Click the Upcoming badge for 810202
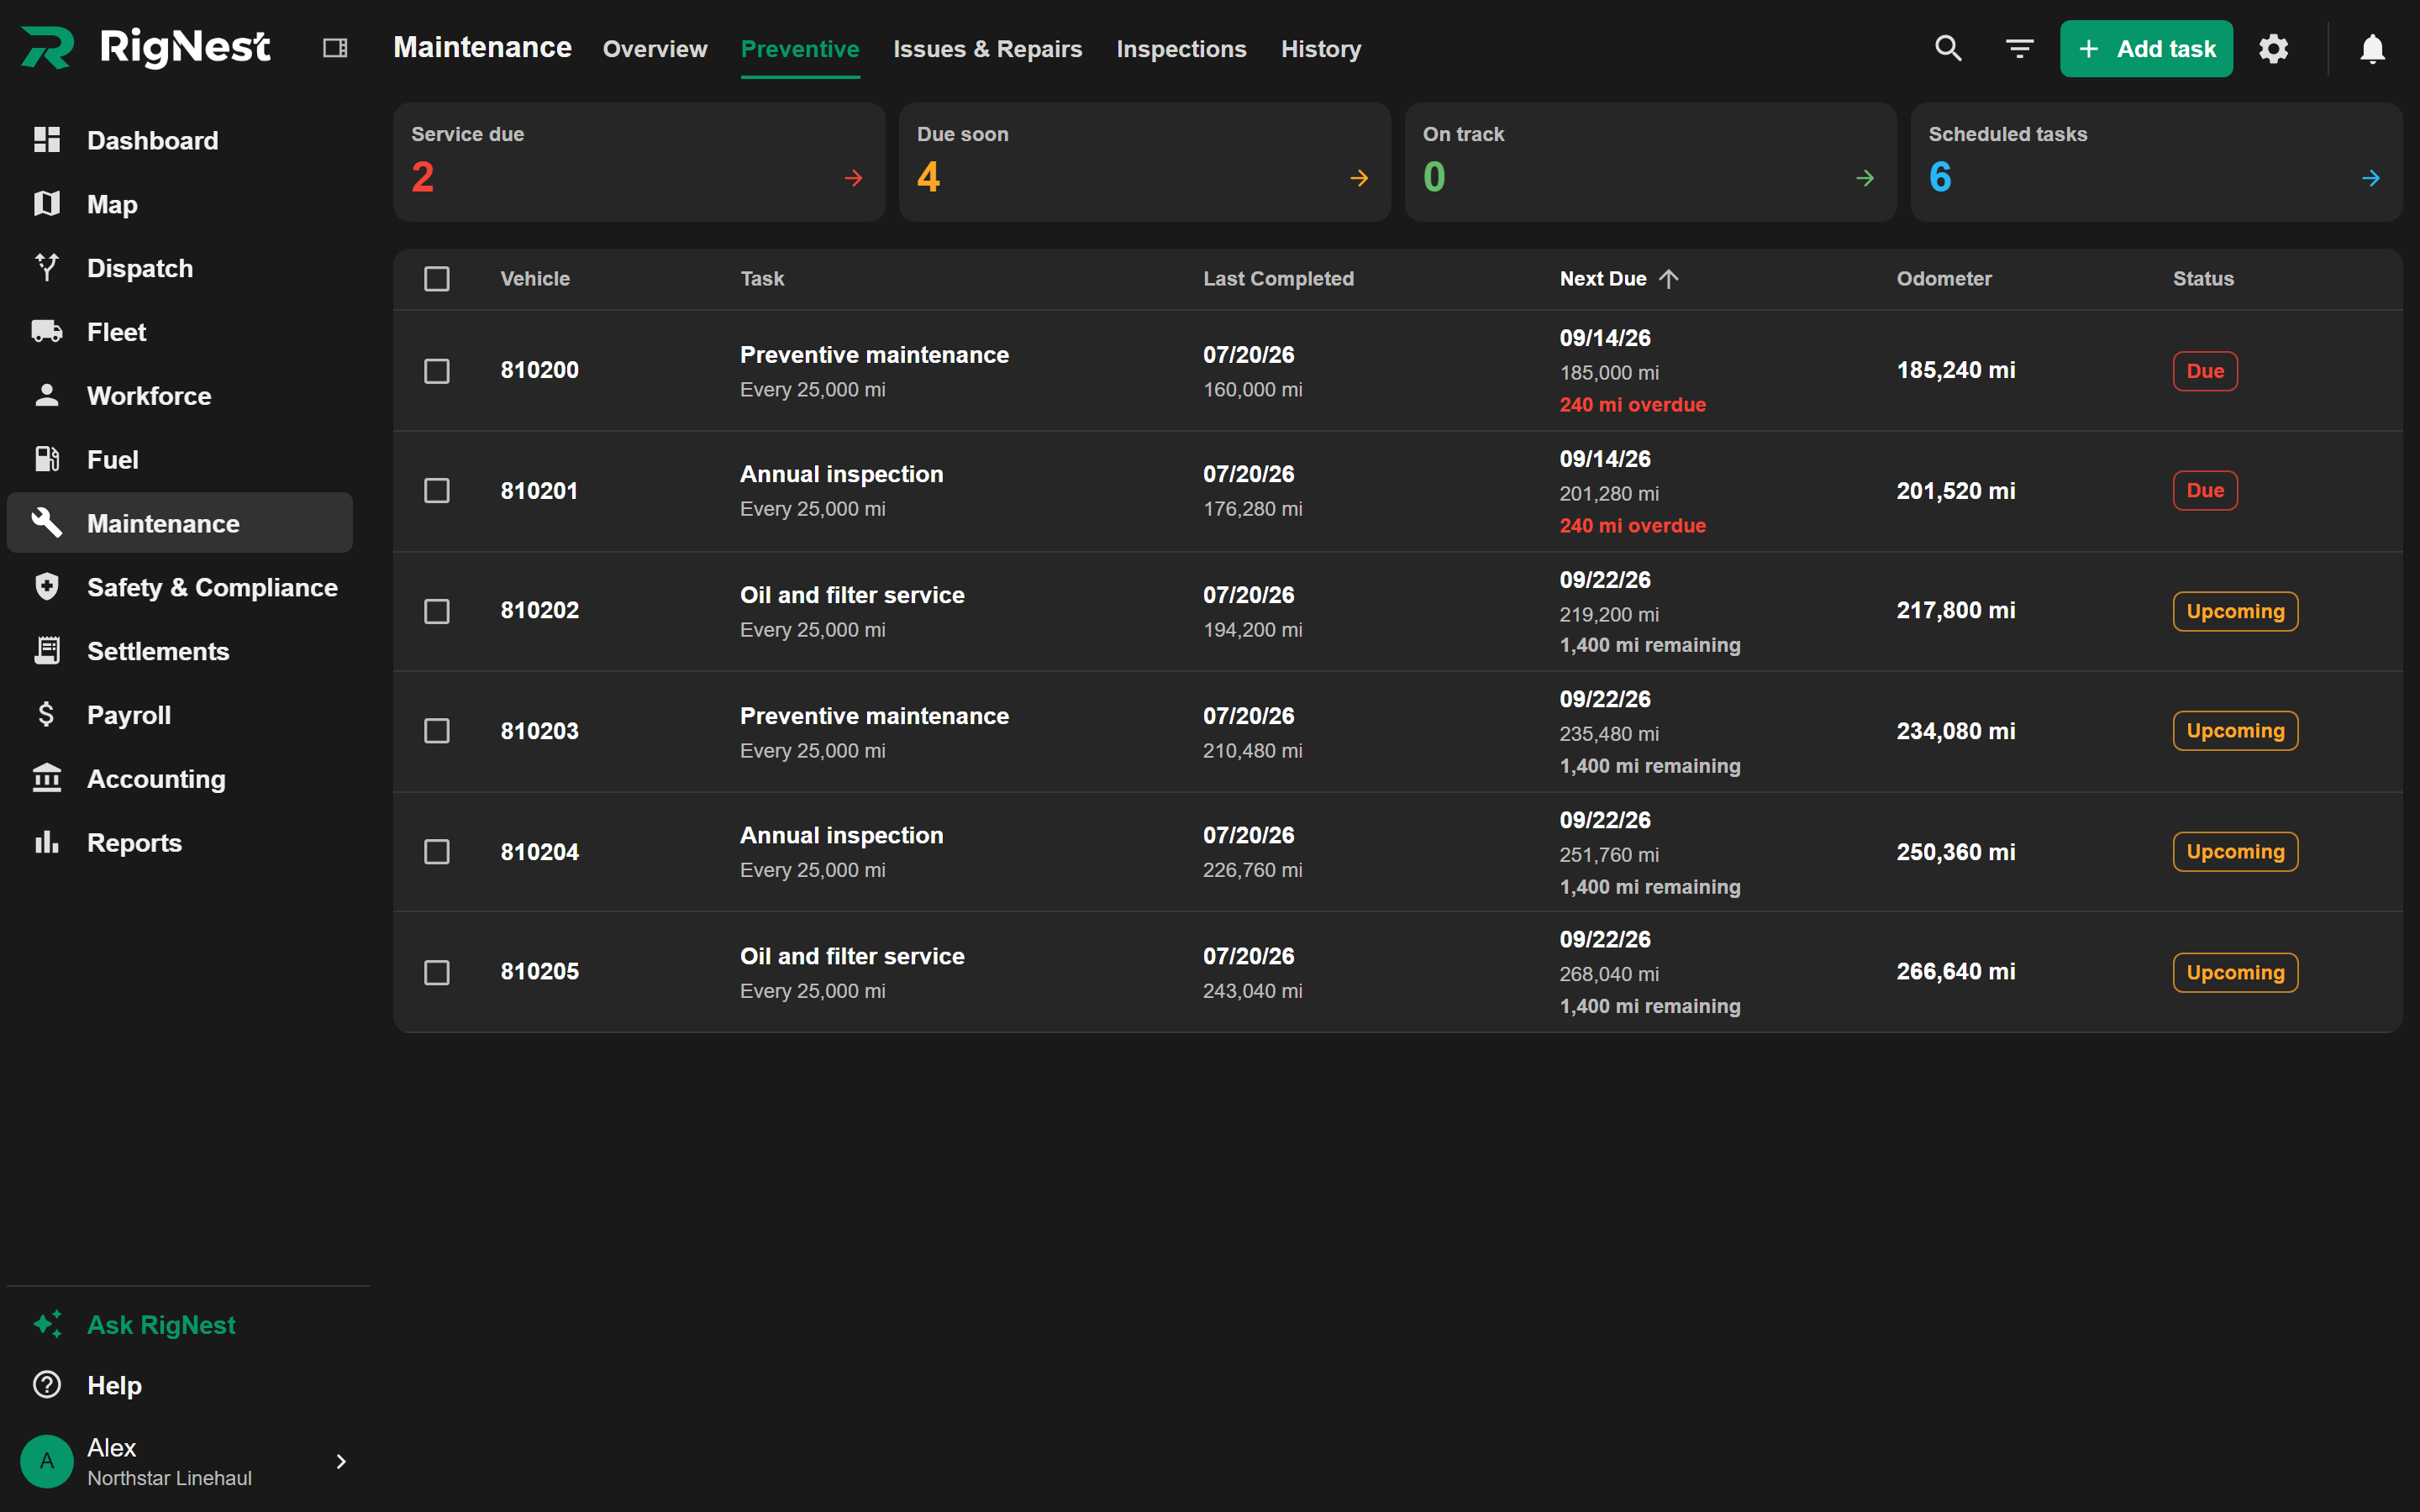2420x1512 pixels. click(2235, 611)
